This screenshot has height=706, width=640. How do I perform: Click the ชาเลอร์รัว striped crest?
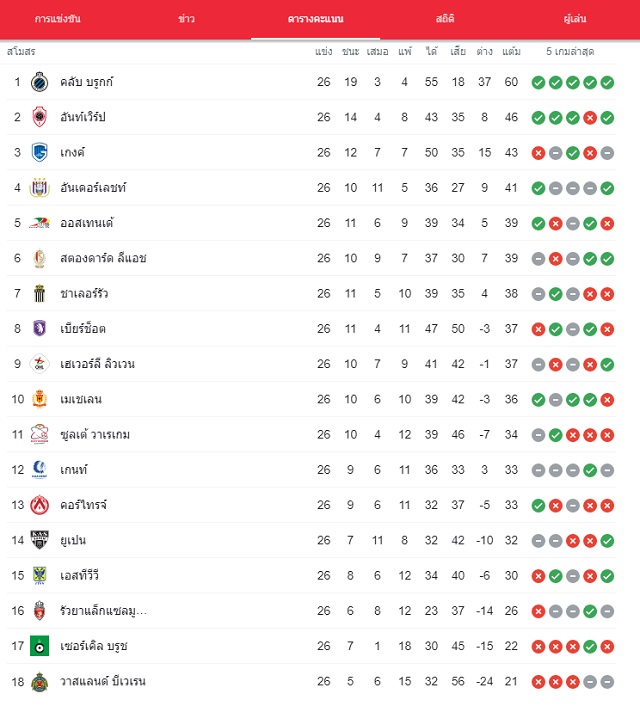[40, 294]
